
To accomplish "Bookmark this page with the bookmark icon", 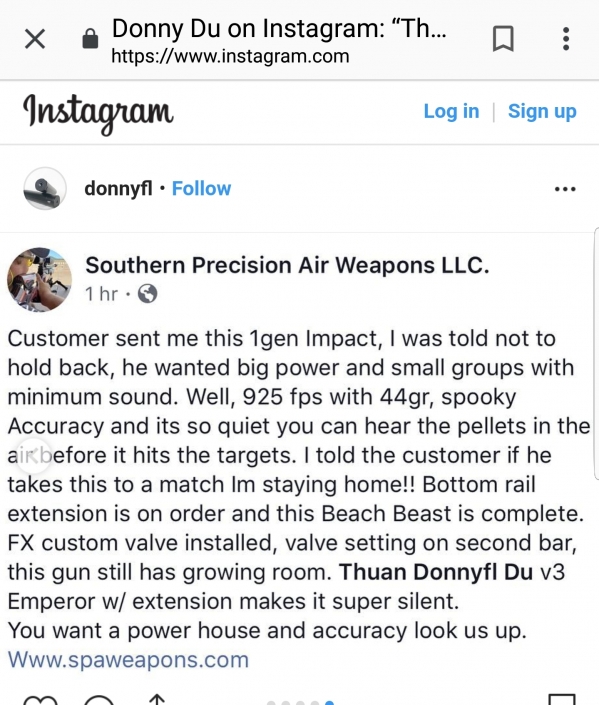I will pyautogui.click(x=503, y=39).
